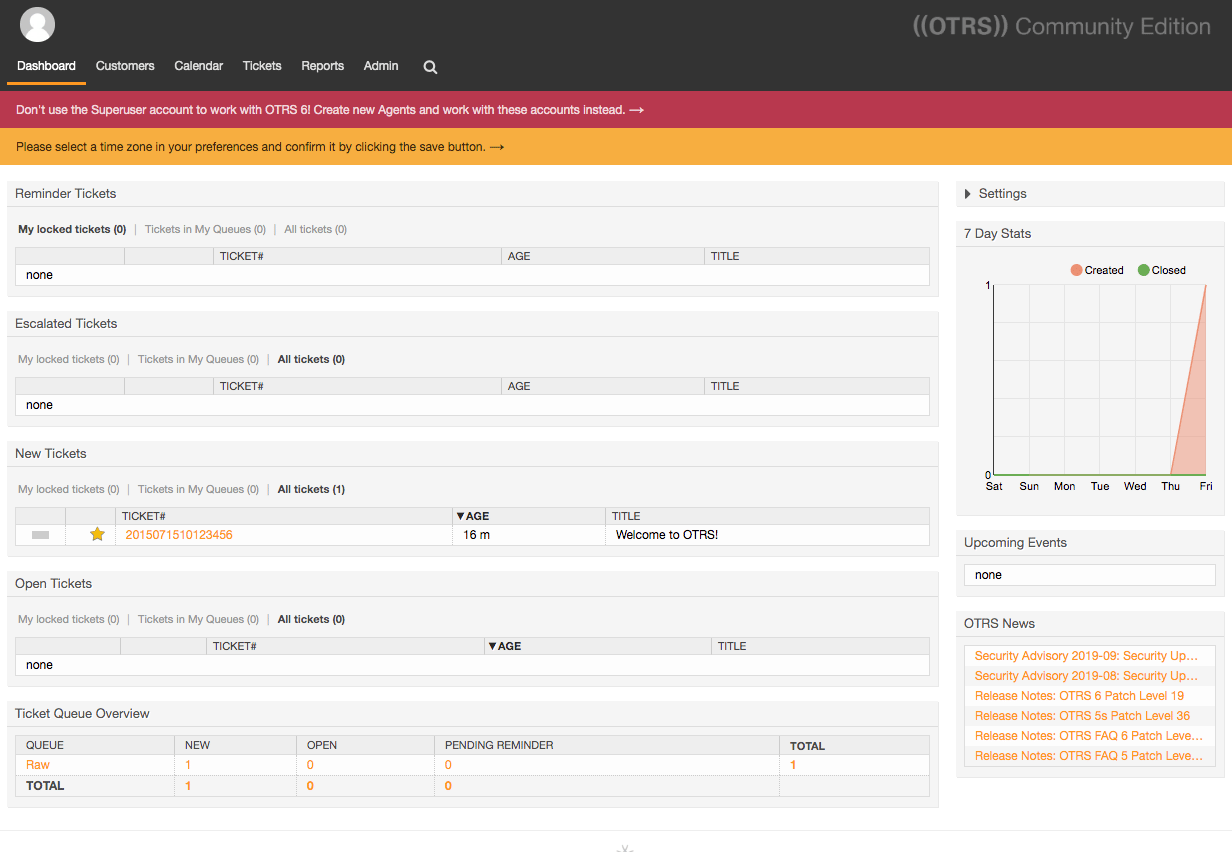Sort New Tickets by Age column
1232x852 pixels.
pyautogui.click(x=473, y=516)
